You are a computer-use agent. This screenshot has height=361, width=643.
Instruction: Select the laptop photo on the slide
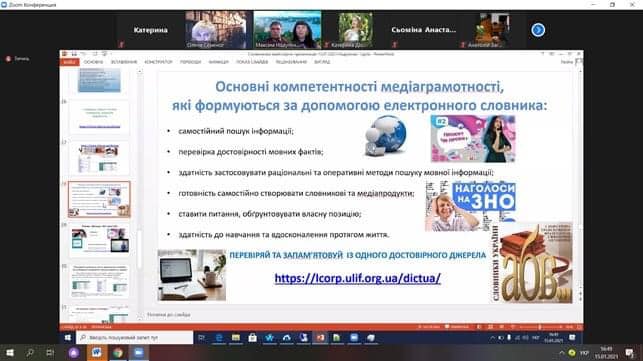click(x=192, y=275)
